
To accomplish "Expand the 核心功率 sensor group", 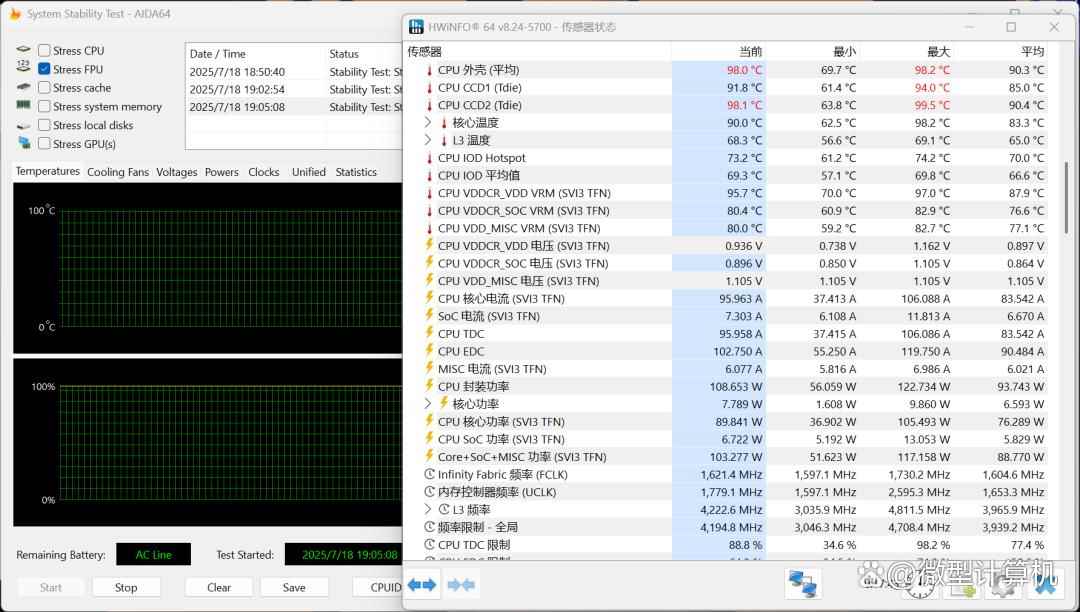I will tap(428, 403).
